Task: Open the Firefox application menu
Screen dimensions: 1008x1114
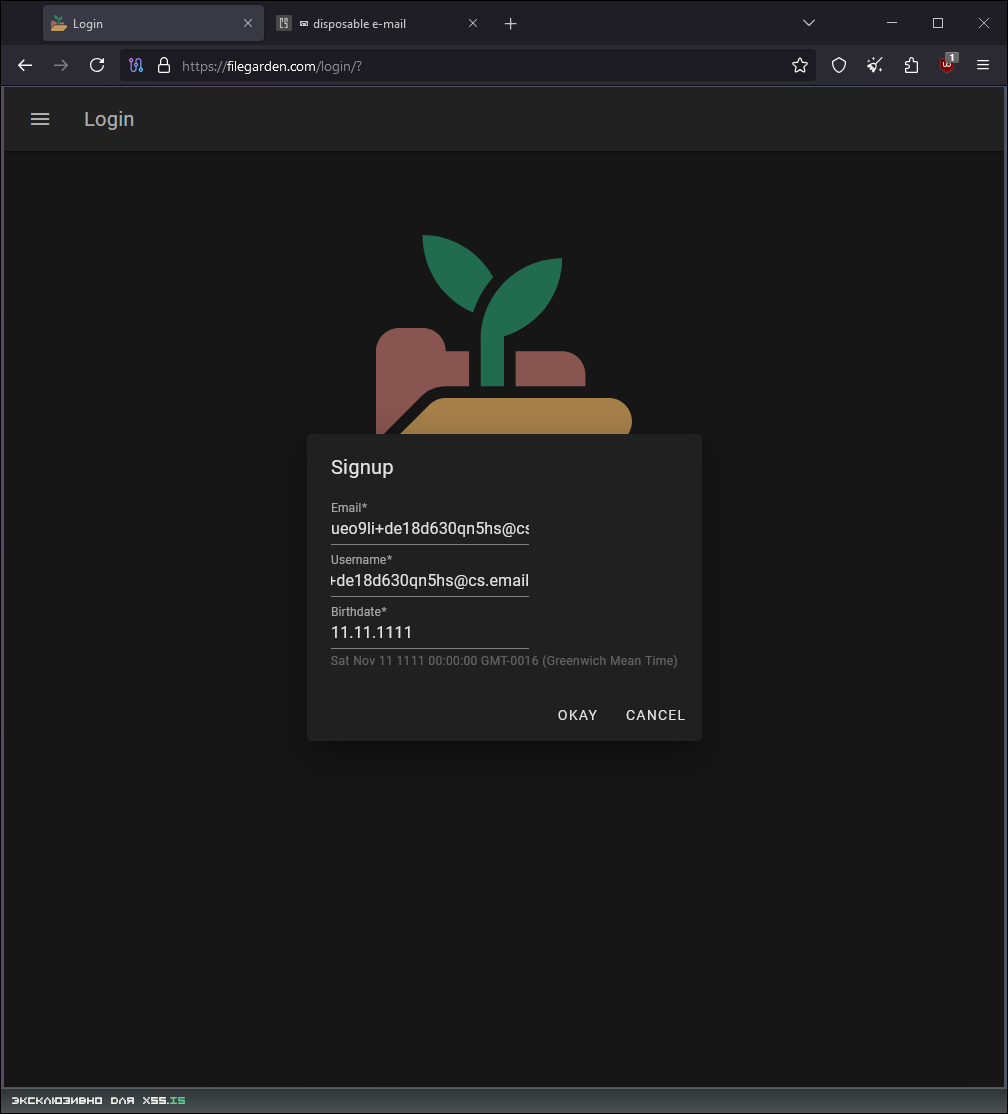Action: [983, 65]
